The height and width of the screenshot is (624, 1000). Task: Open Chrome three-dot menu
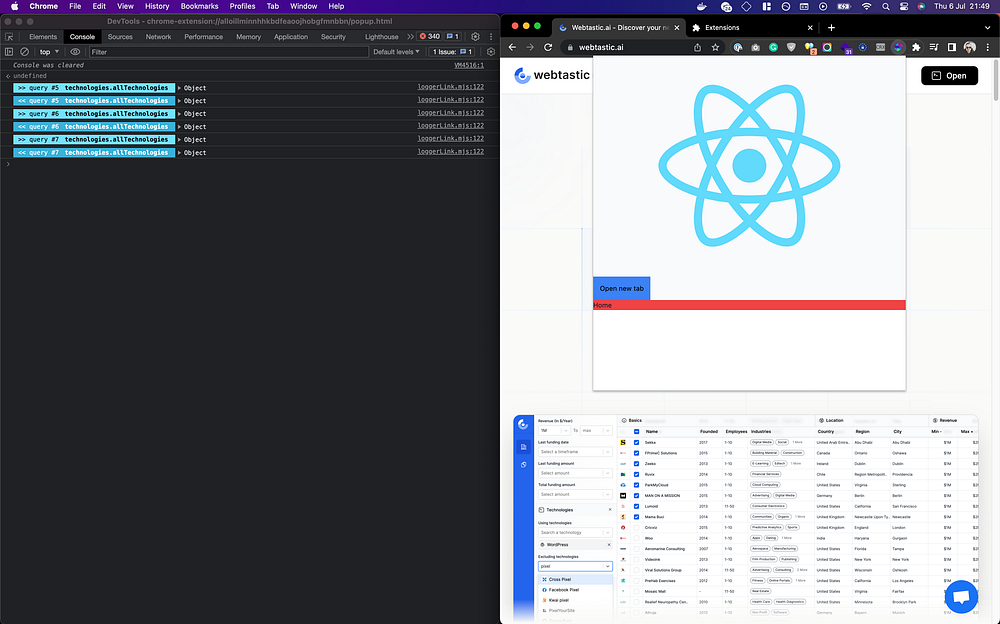coord(988,47)
